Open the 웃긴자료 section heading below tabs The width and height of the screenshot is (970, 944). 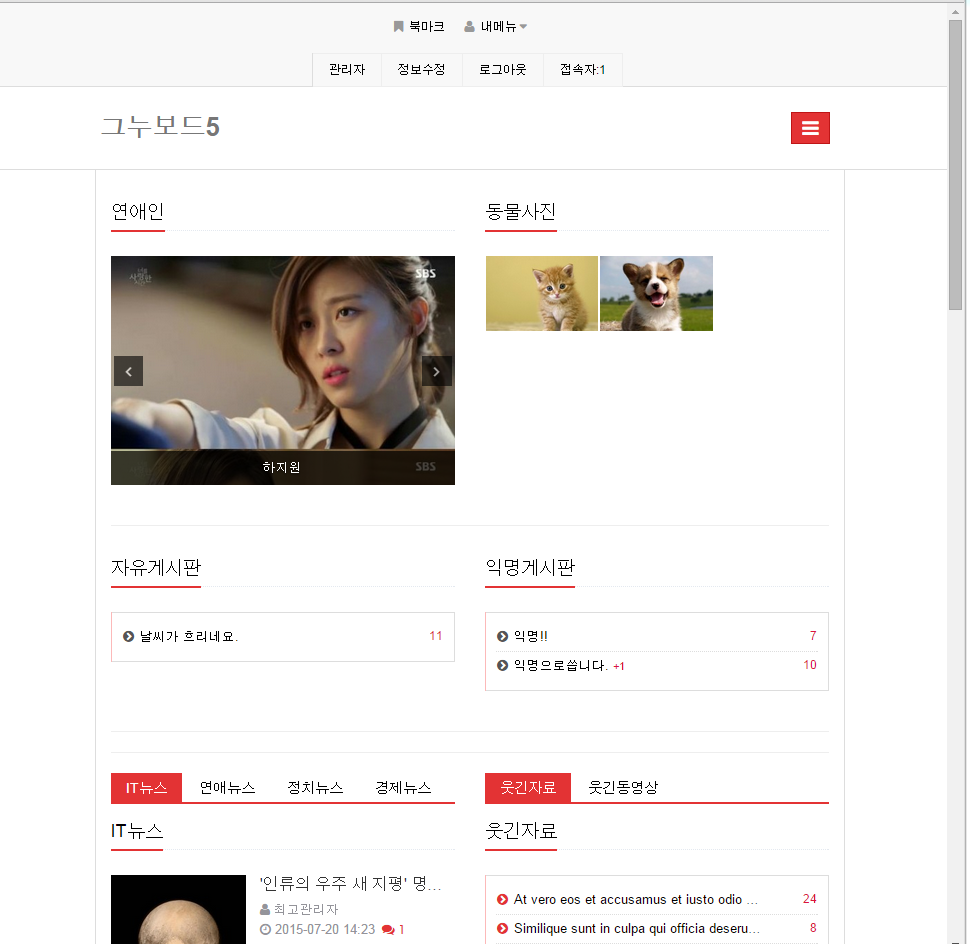click(x=521, y=831)
